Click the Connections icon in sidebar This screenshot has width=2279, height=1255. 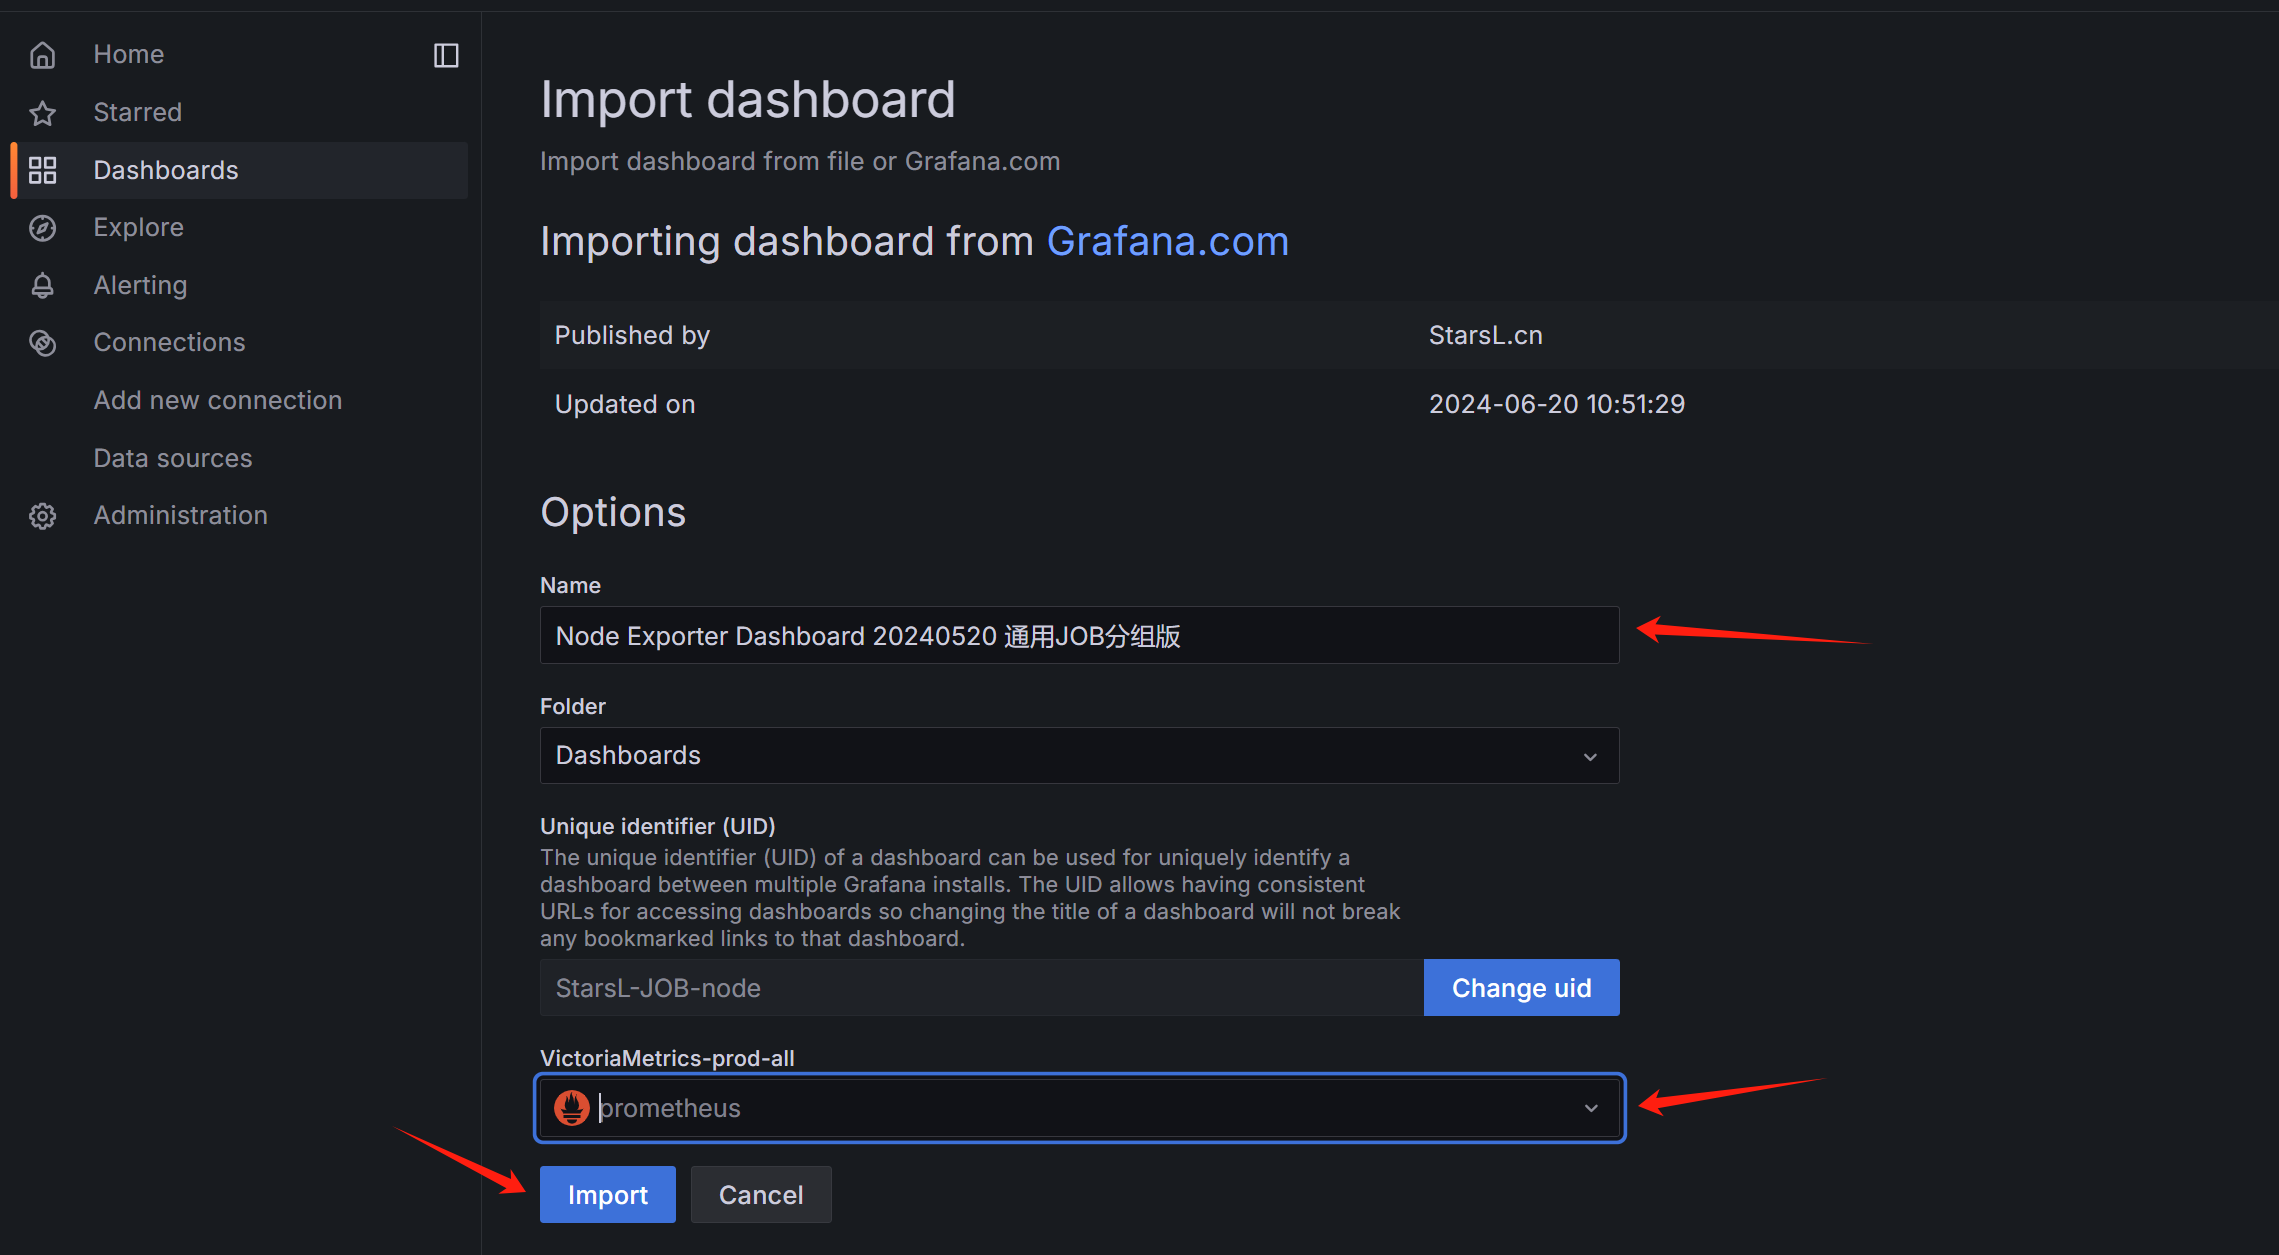(42, 343)
